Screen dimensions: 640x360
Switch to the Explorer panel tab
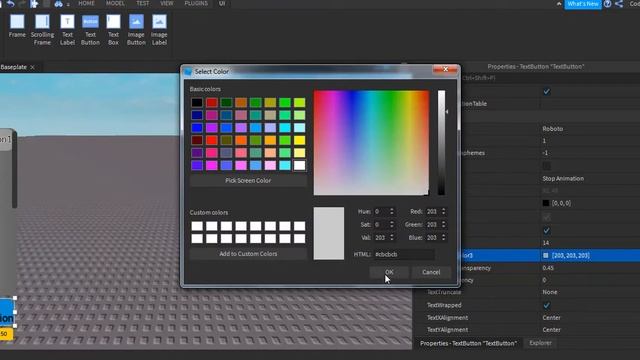tap(540, 343)
